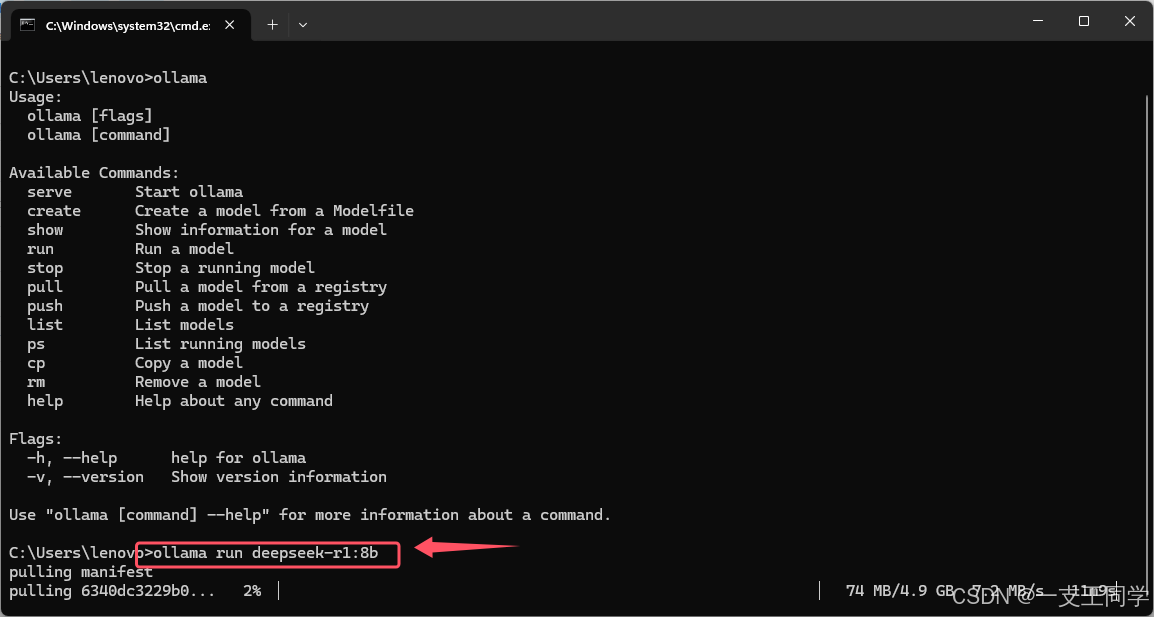This screenshot has height=617, width=1154.
Task: Click the 'Flags:' heading line
Action: point(36,440)
